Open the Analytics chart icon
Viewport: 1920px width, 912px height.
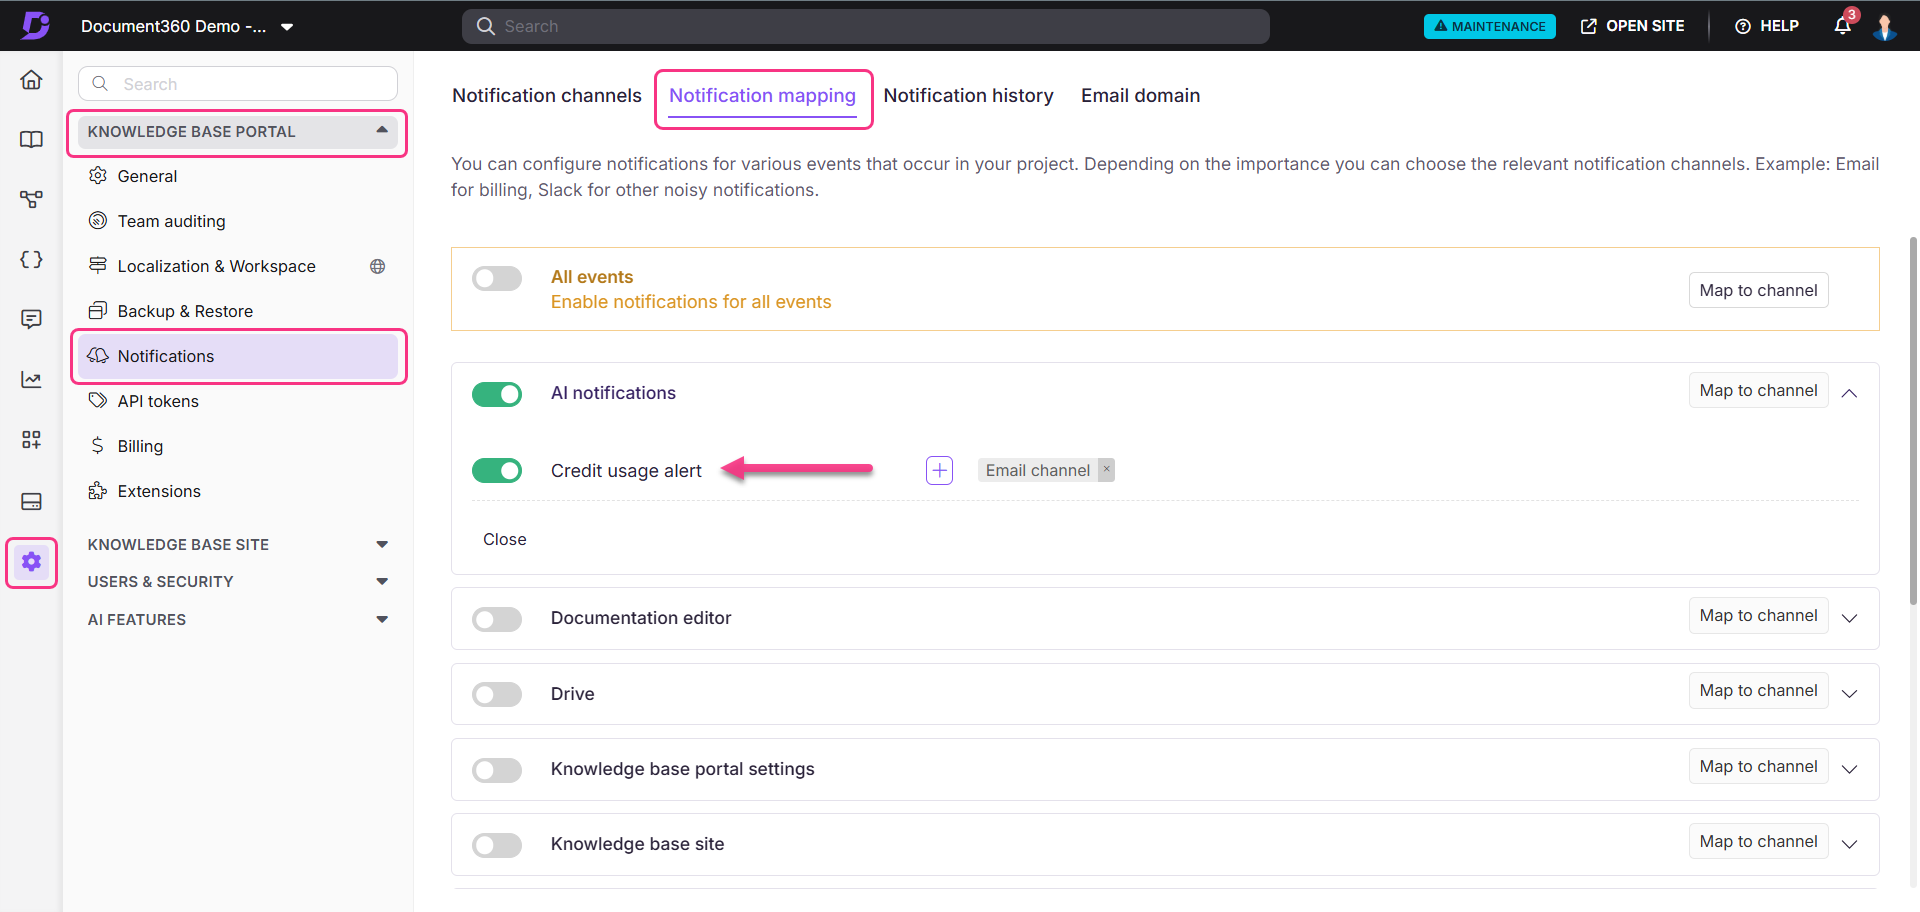click(x=31, y=380)
